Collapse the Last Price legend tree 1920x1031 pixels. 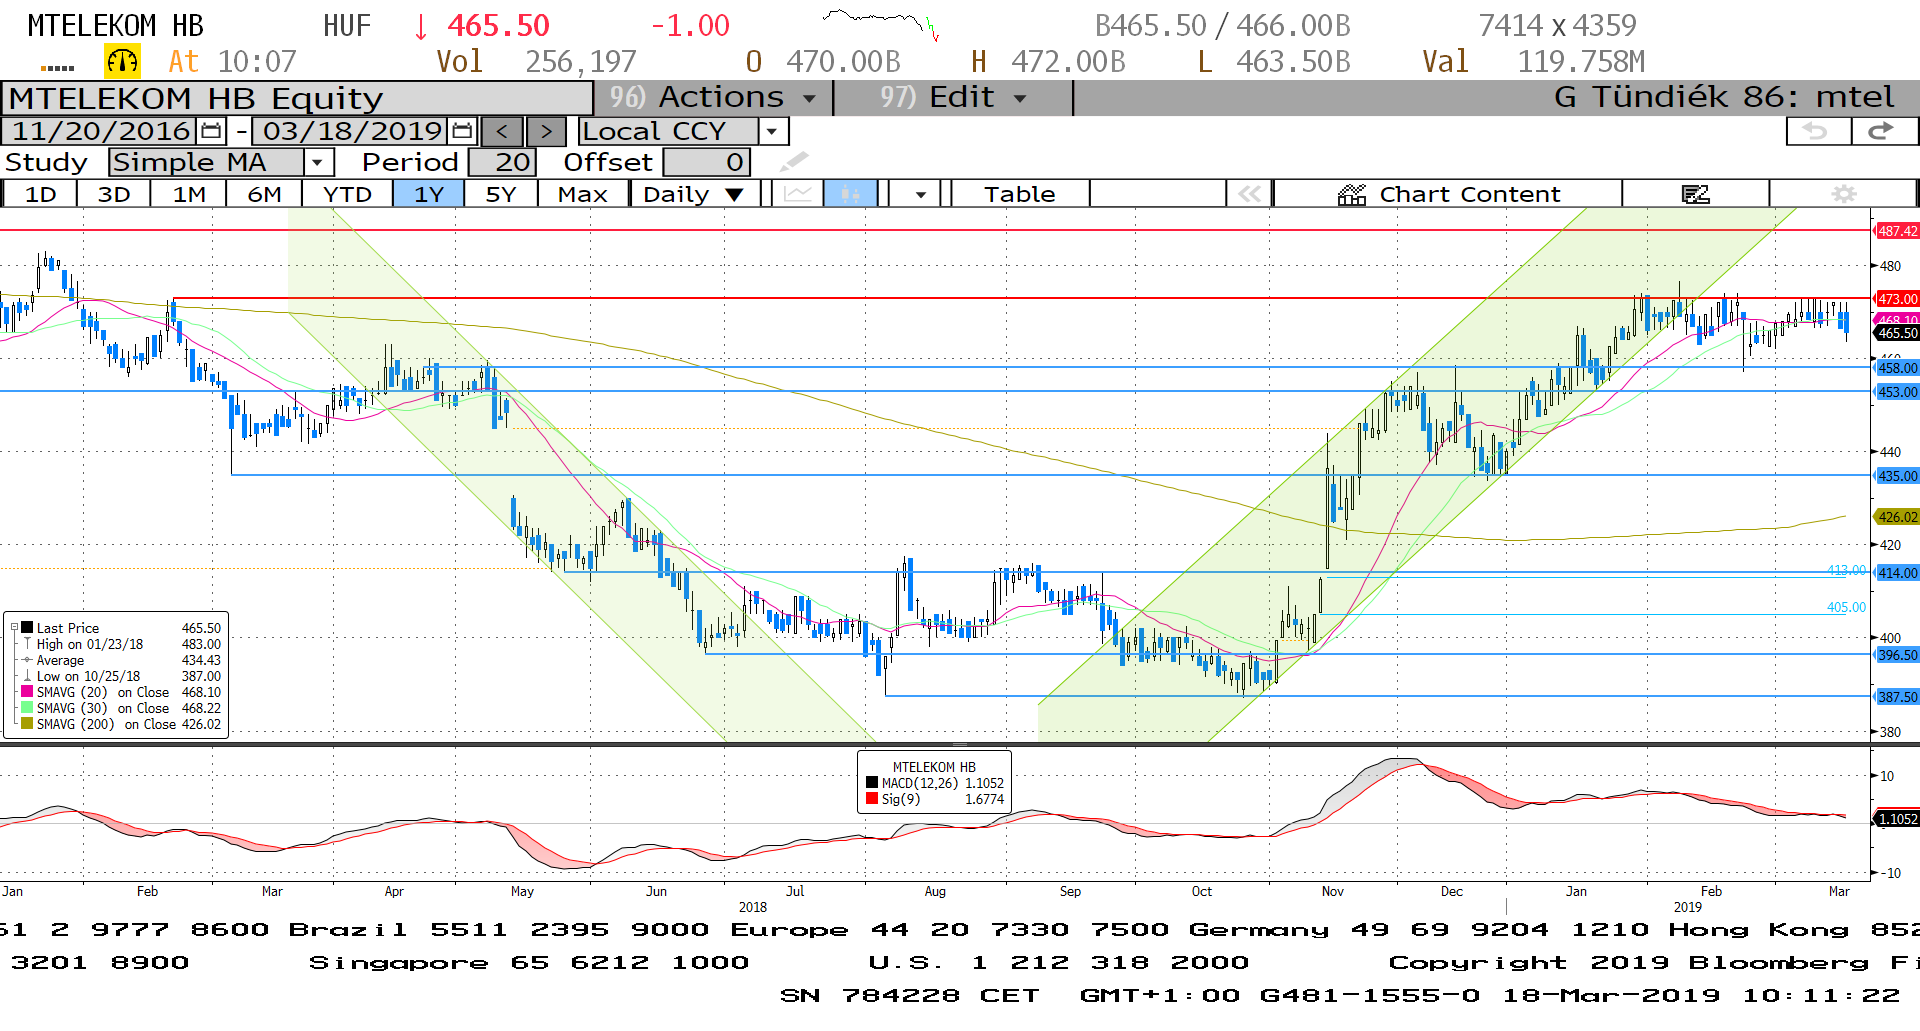[x=14, y=628]
